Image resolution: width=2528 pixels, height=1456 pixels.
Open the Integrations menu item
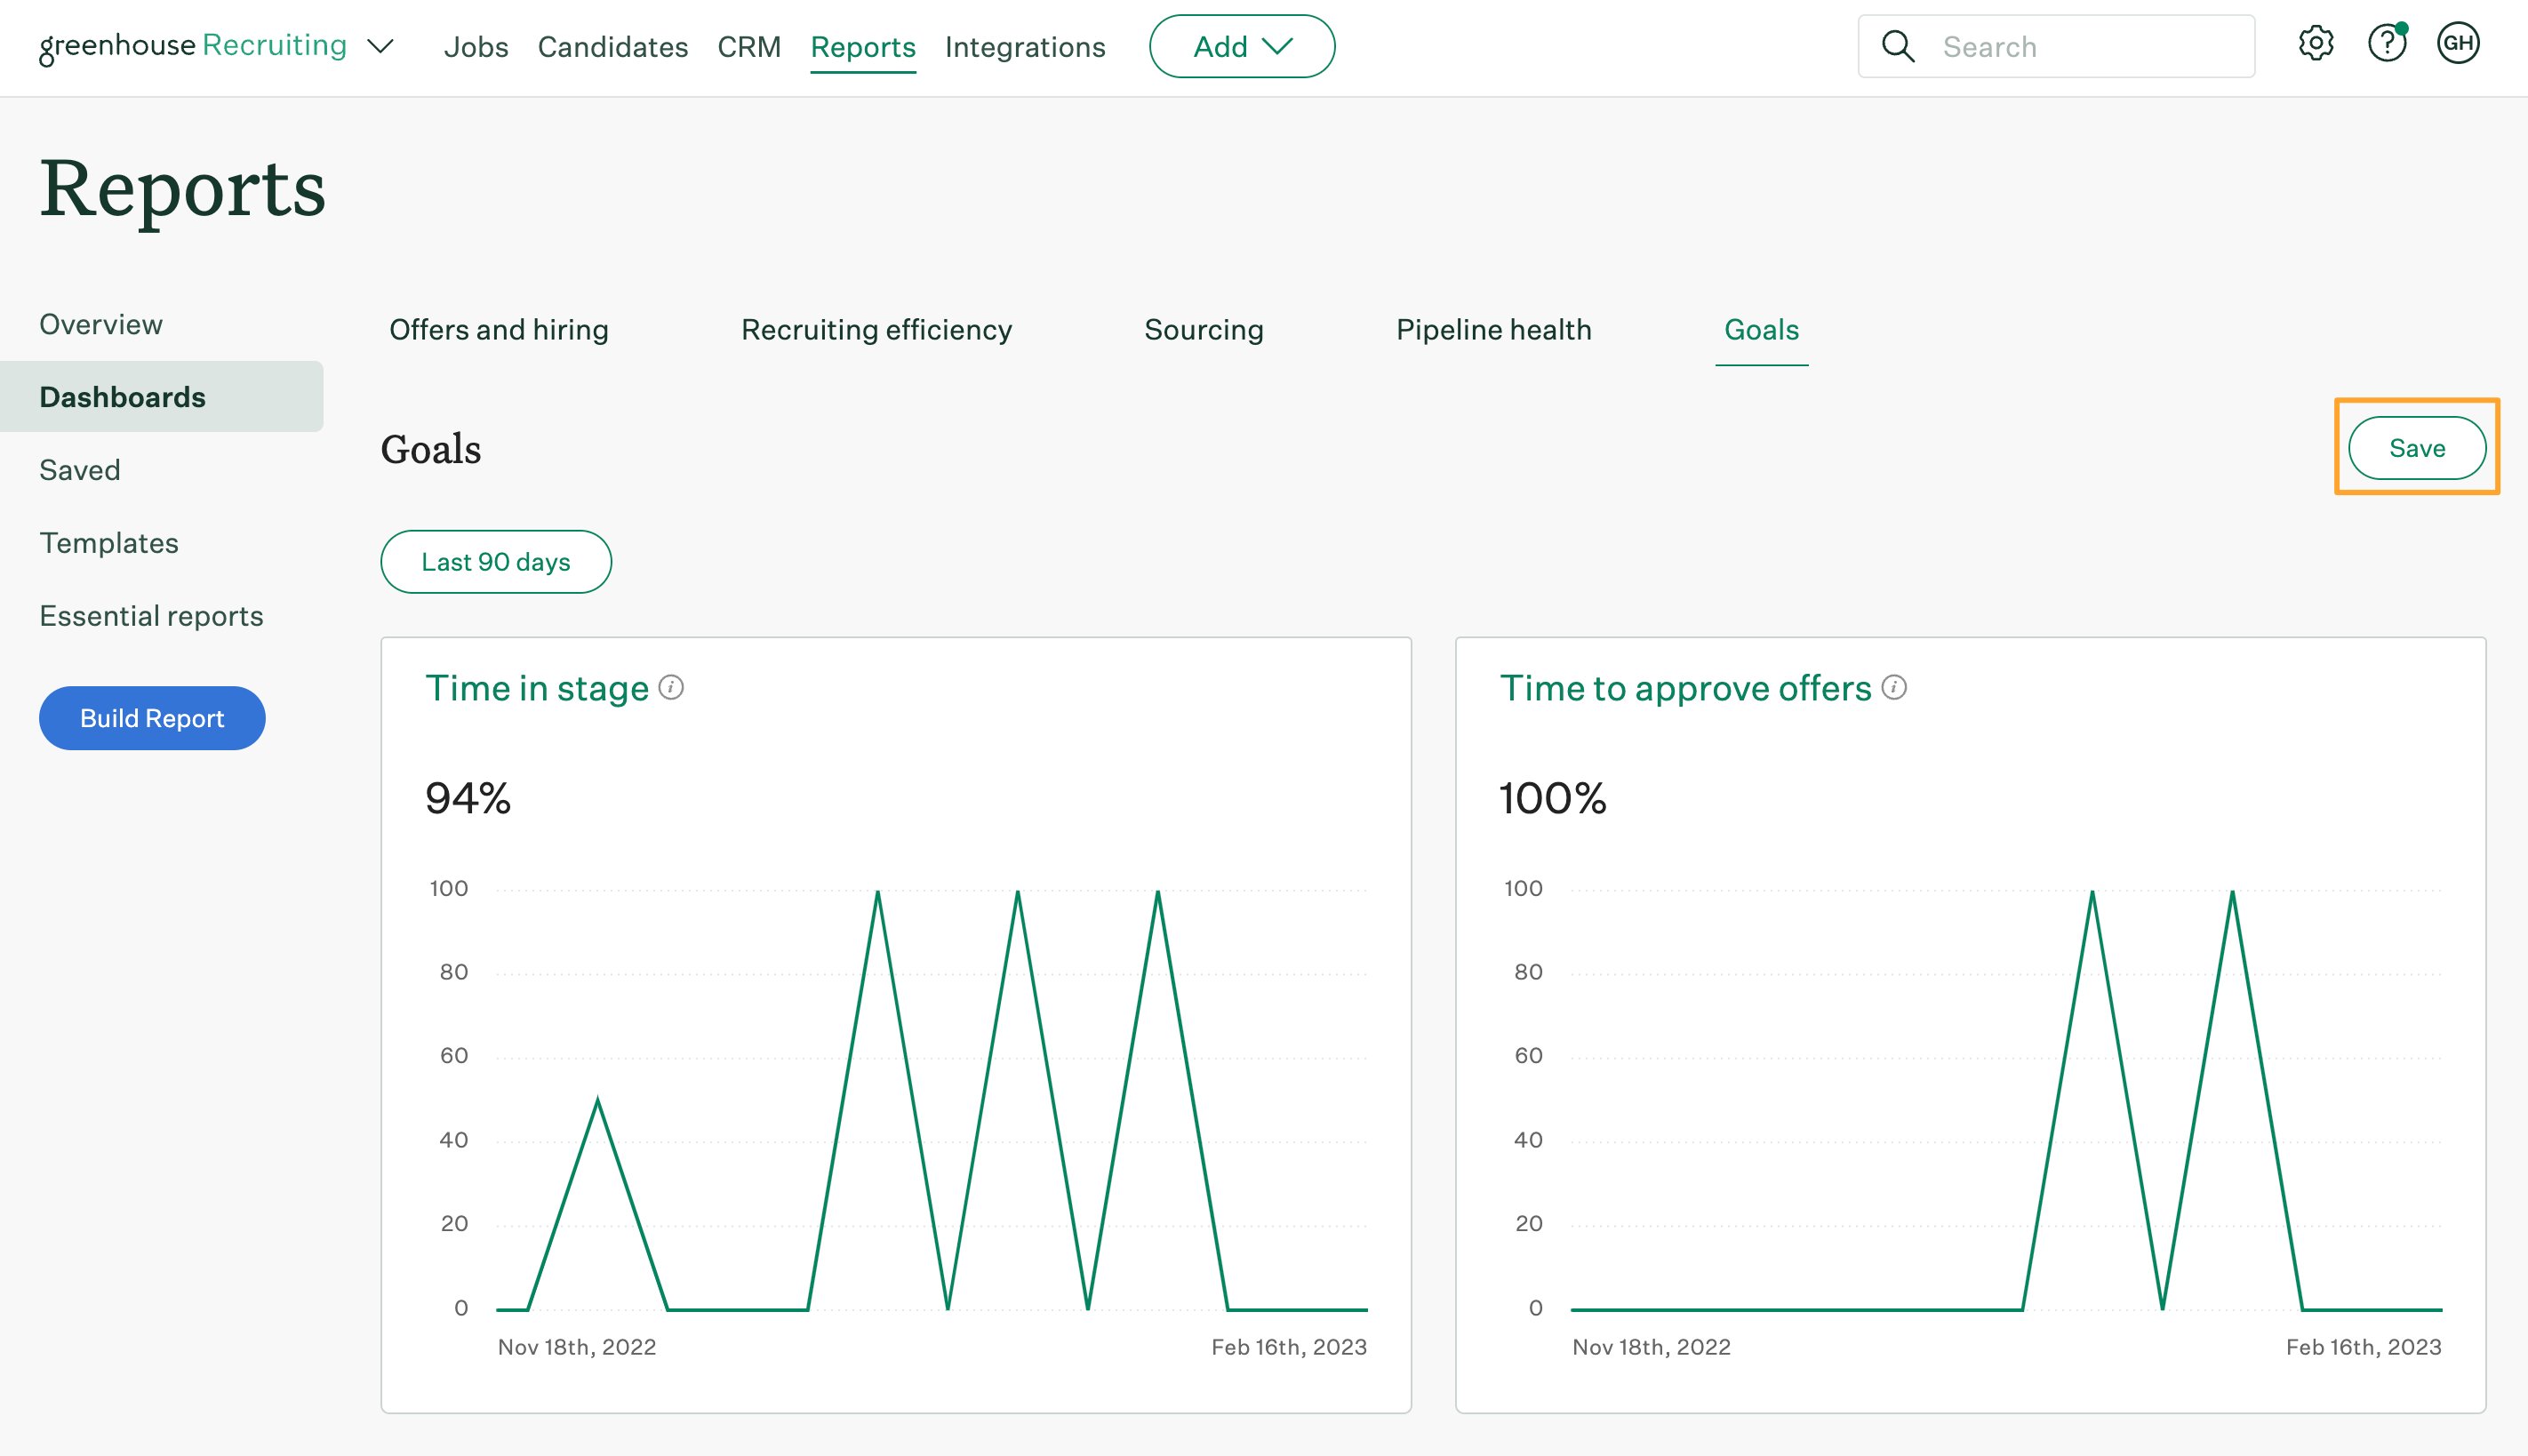click(x=1025, y=46)
